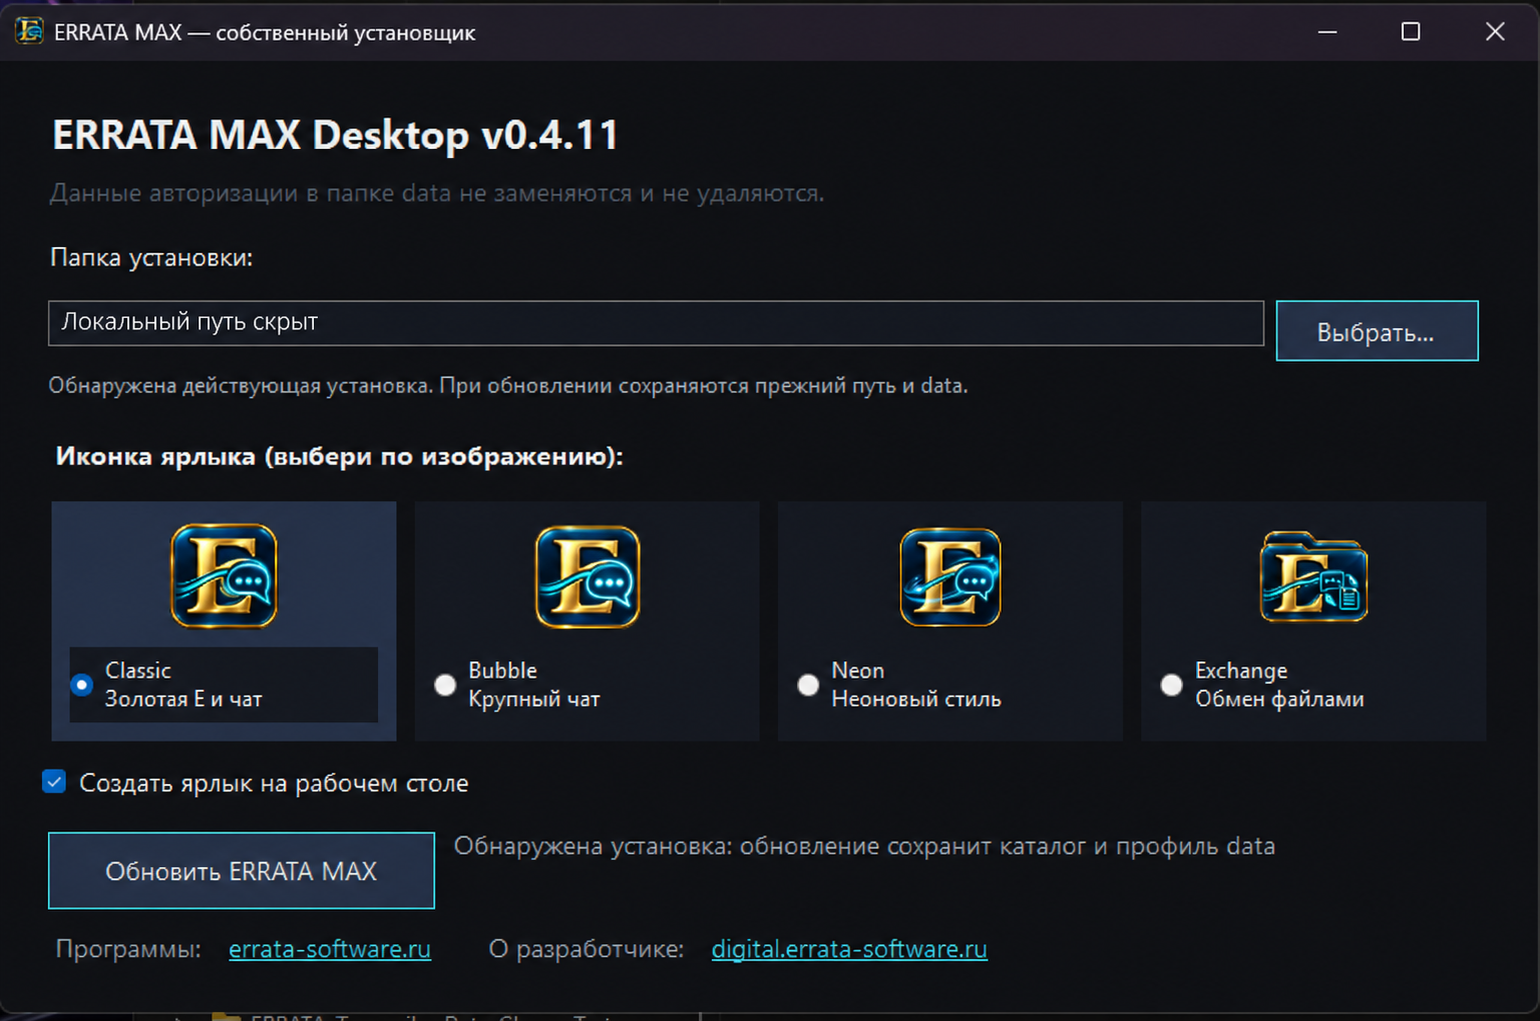Viewport: 1540px width, 1021px height.
Task: Choose the Neon style icon image
Action: point(950,577)
